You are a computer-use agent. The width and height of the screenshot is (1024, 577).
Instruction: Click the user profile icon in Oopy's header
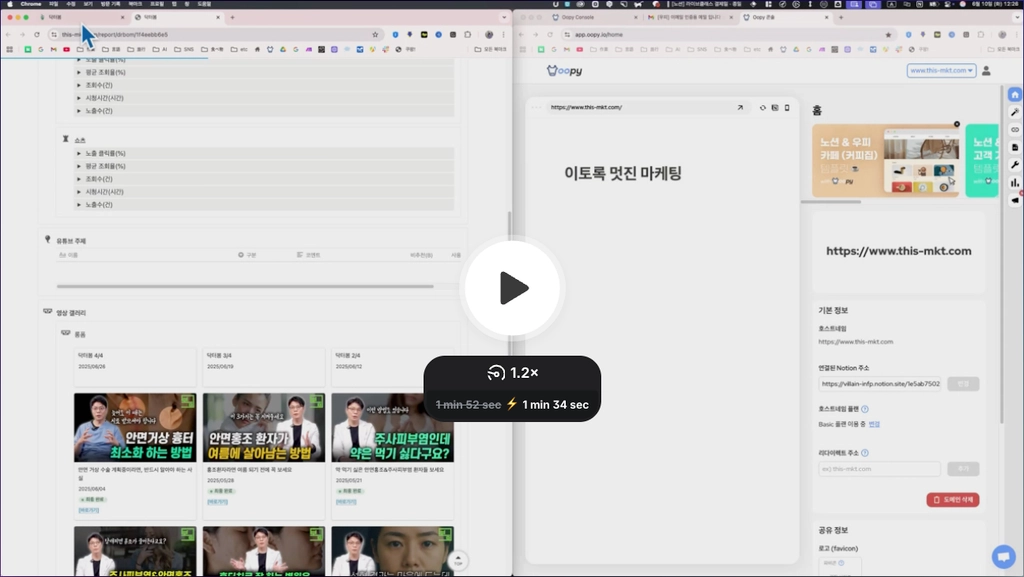click(986, 70)
